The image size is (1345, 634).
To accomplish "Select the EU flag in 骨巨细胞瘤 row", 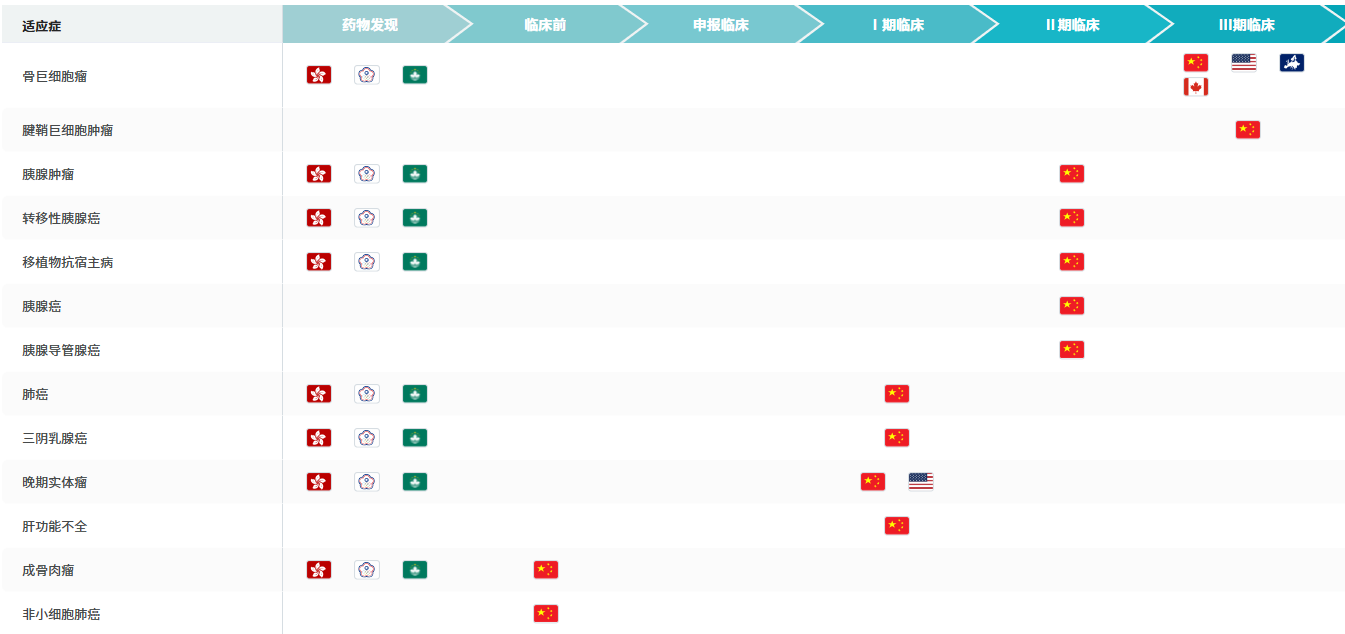I will tap(1292, 63).
